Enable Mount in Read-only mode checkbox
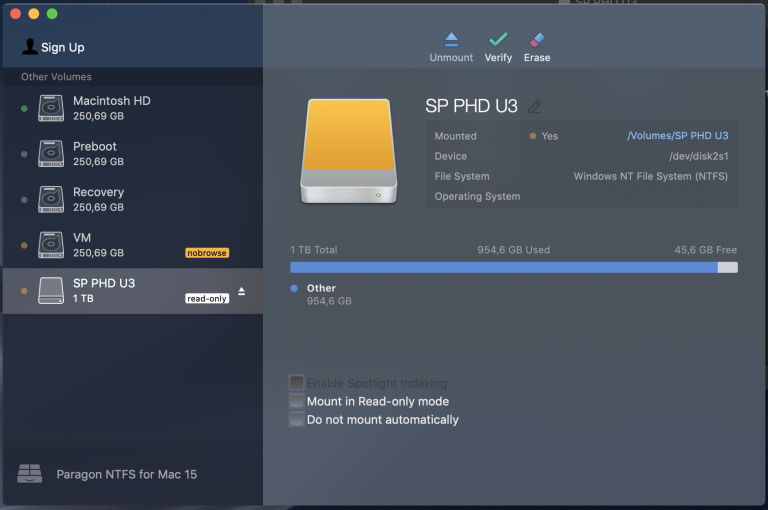 click(296, 401)
